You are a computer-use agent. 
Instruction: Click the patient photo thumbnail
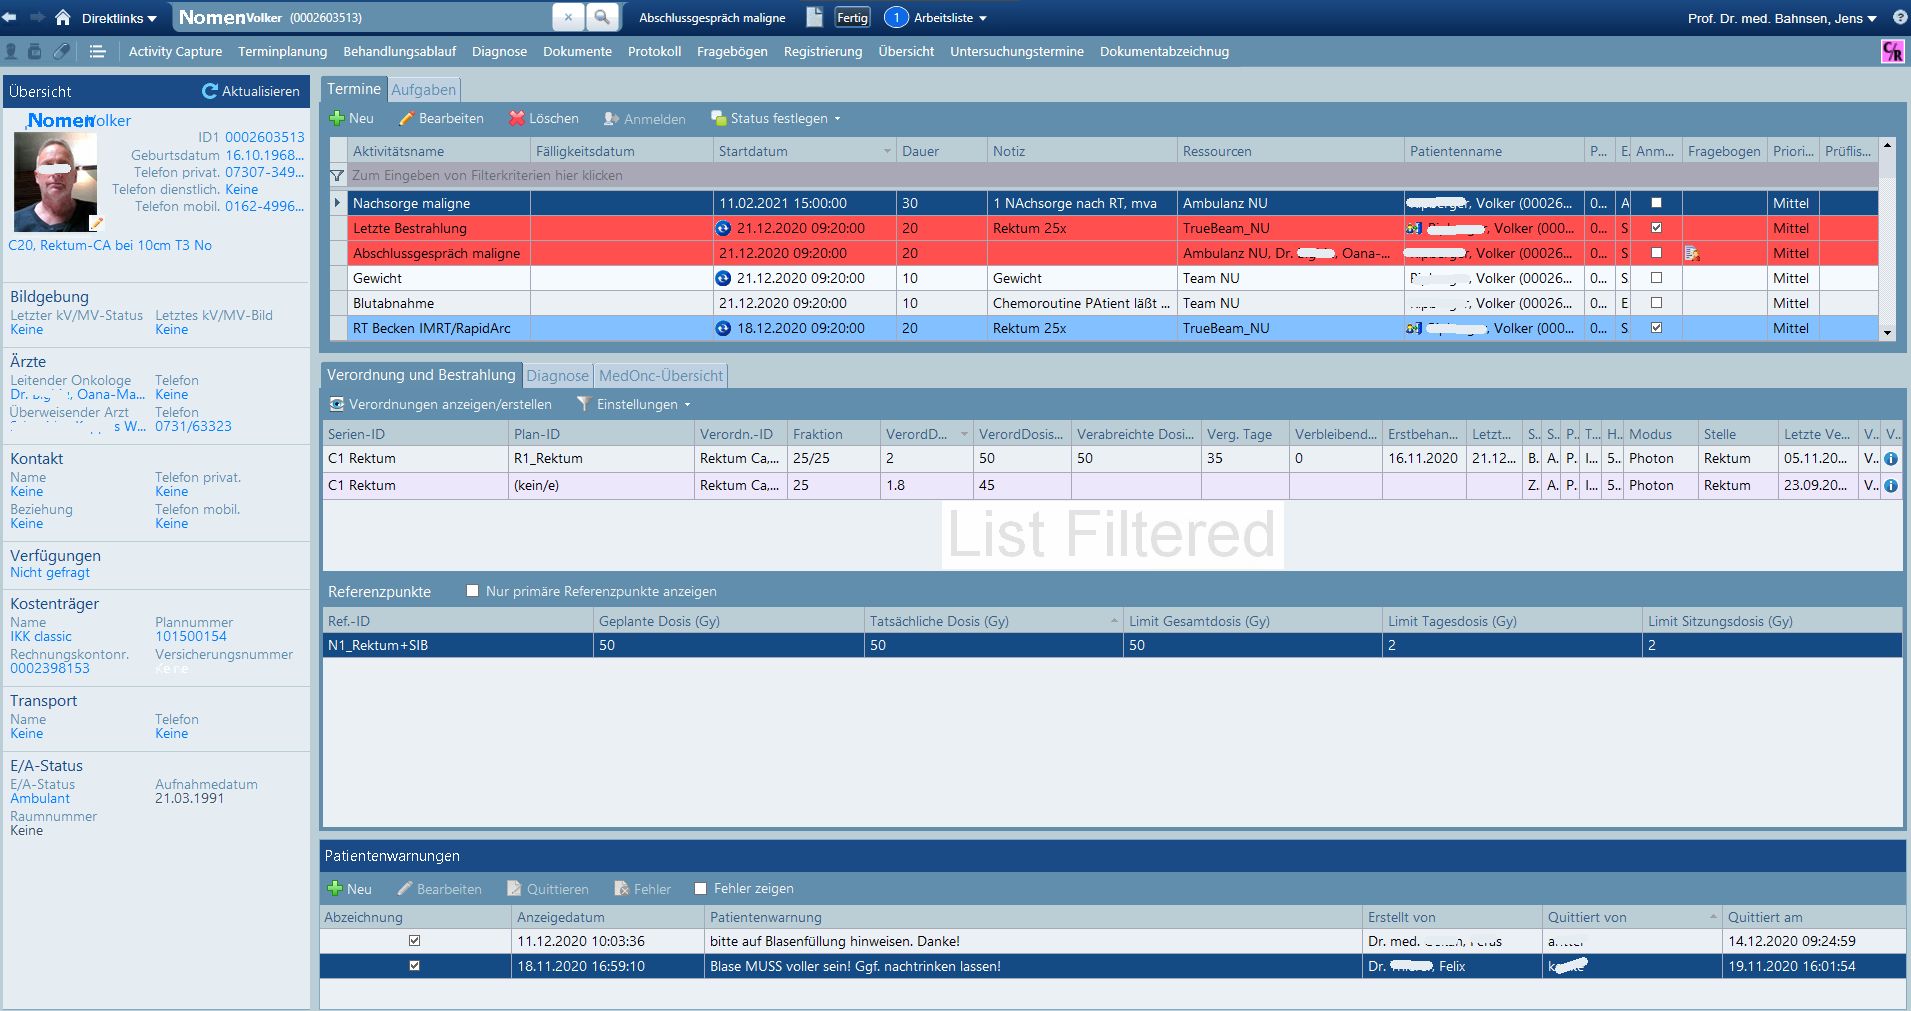(55, 182)
